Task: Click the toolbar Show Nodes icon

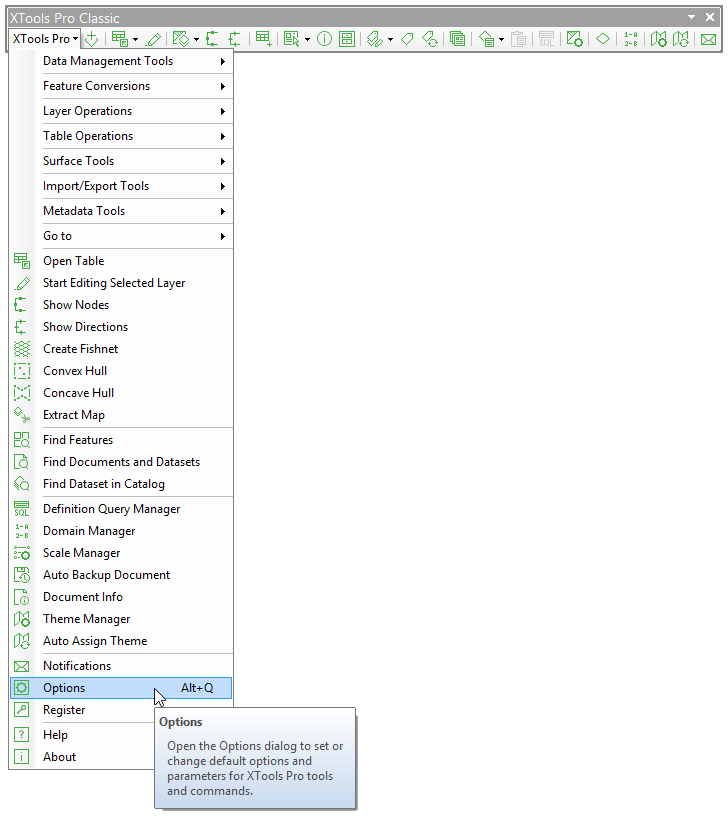Action: [x=212, y=39]
